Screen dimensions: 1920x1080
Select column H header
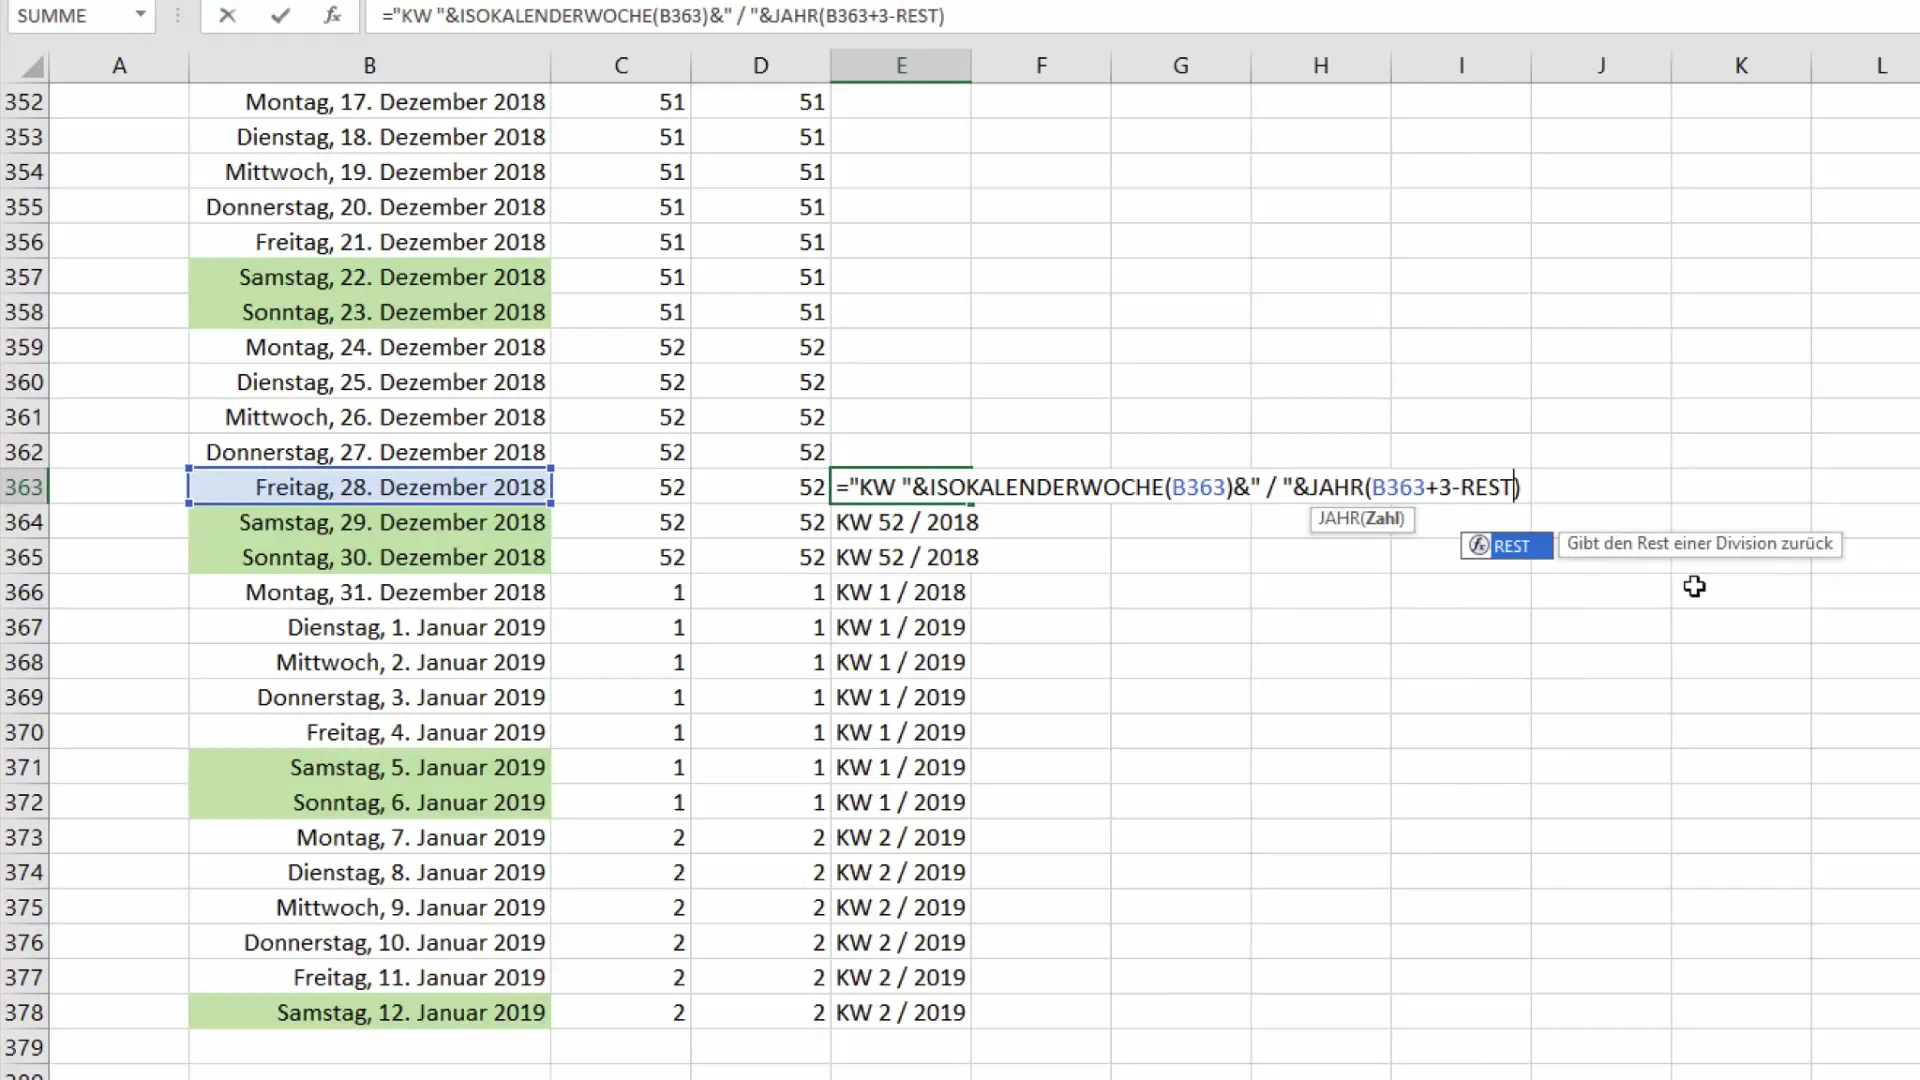(x=1321, y=66)
